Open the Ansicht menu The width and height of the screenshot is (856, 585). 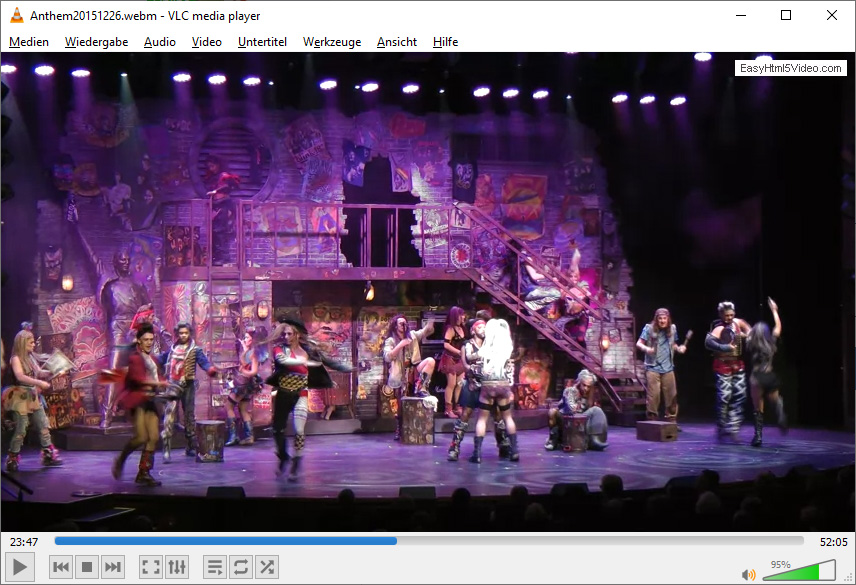pyautogui.click(x=397, y=42)
